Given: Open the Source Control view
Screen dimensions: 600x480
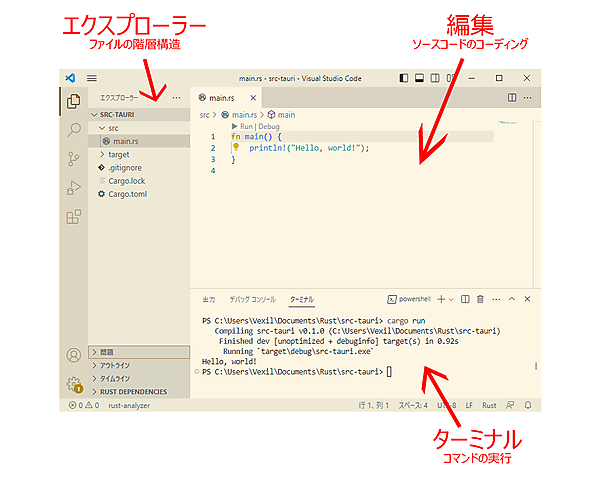Looking at the screenshot, I should pos(73,158).
